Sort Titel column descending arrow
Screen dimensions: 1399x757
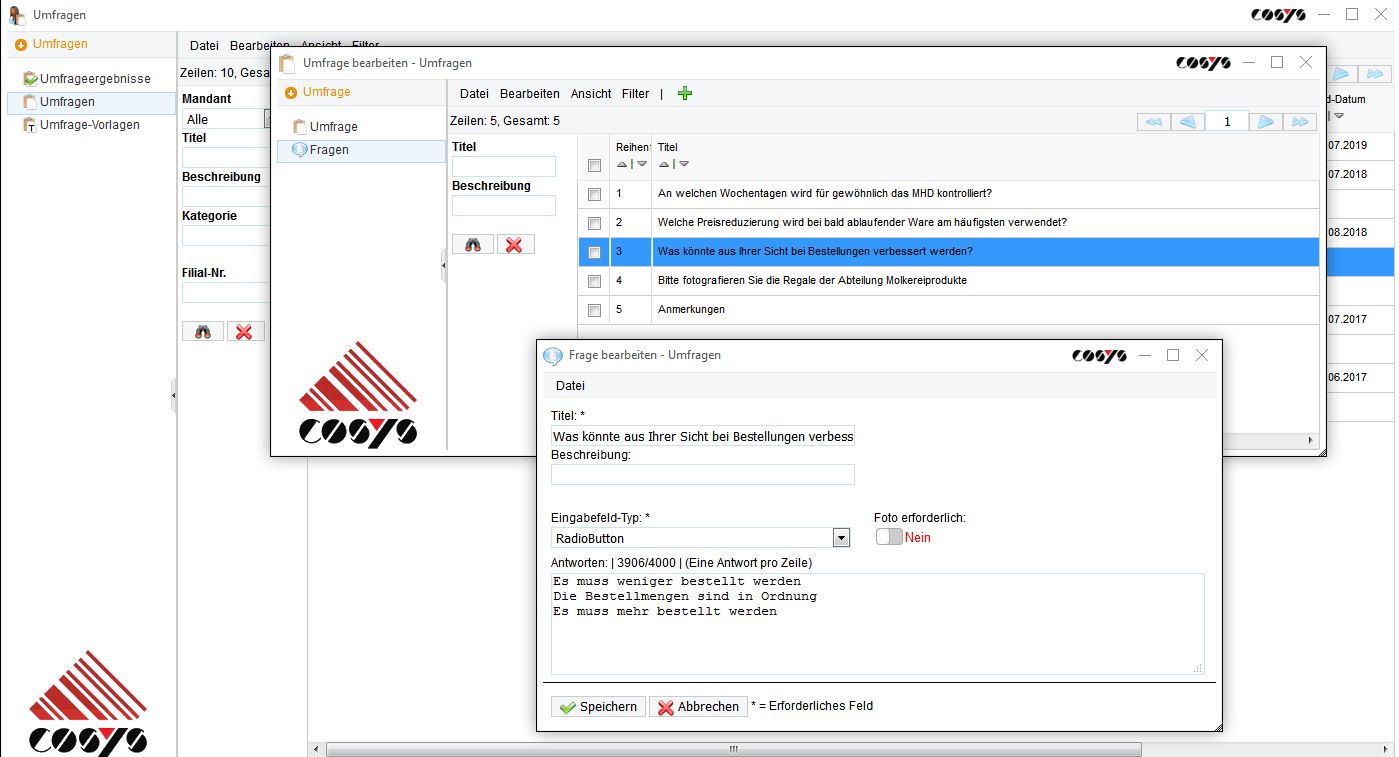pyautogui.click(x=684, y=164)
